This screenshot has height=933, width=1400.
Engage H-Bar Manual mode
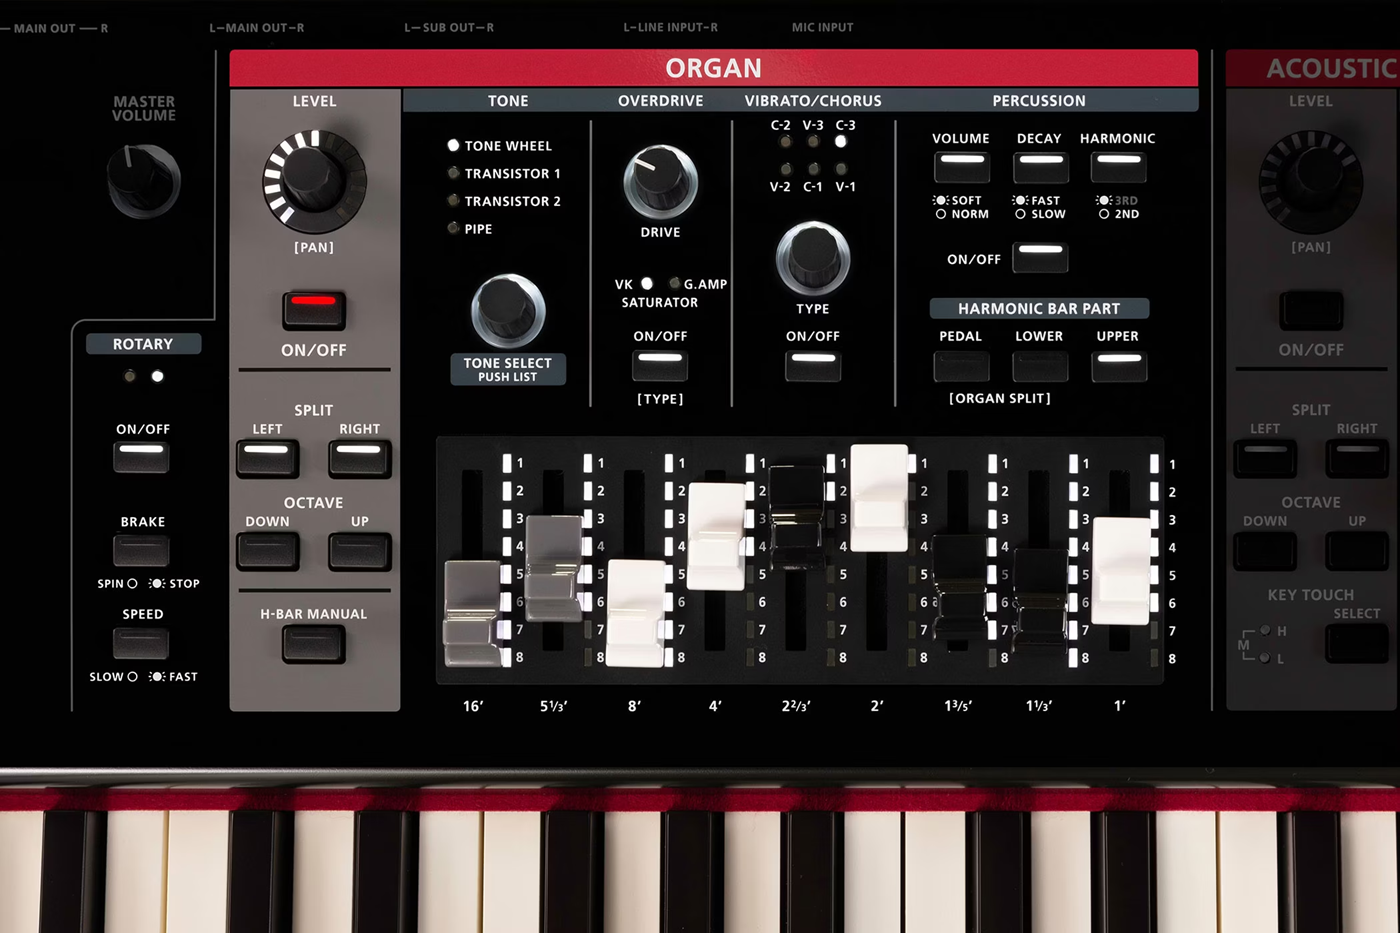click(x=314, y=643)
